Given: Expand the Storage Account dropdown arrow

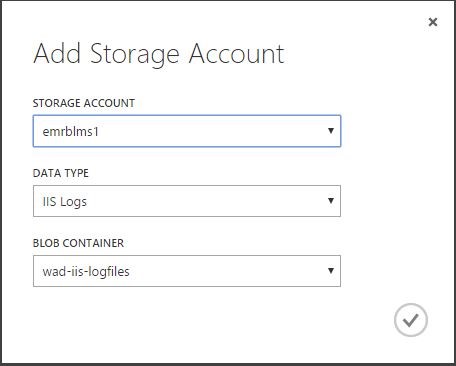Looking at the screenshot, I should [x=331, y=131].
